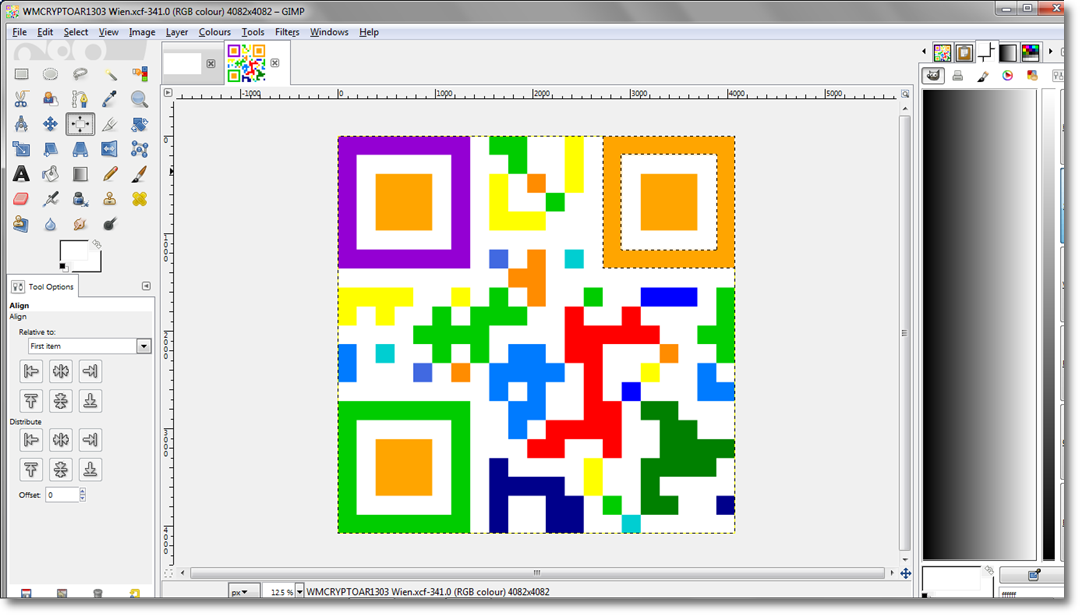Image resolution: width=1080 pixels, height=615 pixels.
Task: Open the File menu
Action: click(19, 32)
